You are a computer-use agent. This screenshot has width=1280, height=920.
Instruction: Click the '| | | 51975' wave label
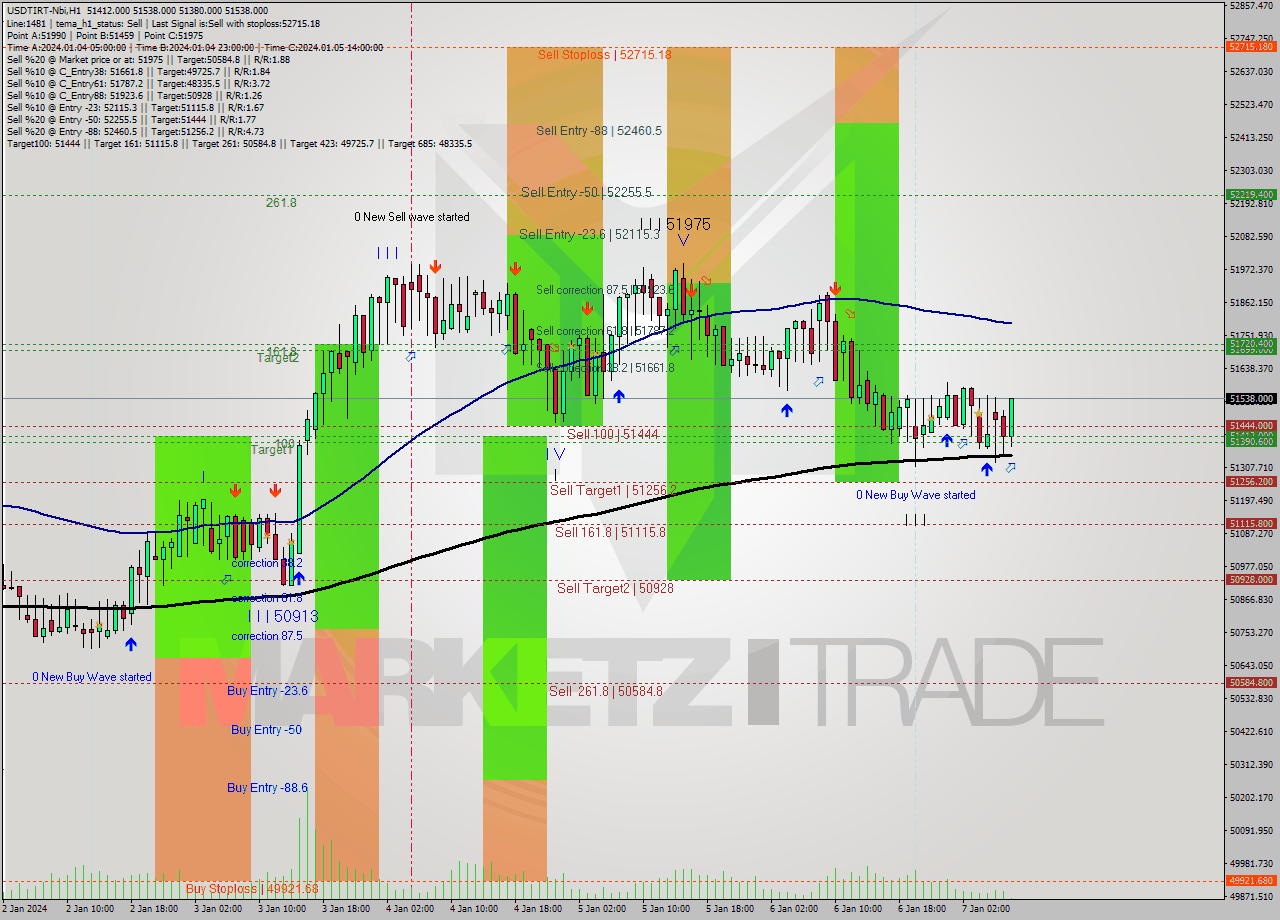click(675, 225)
